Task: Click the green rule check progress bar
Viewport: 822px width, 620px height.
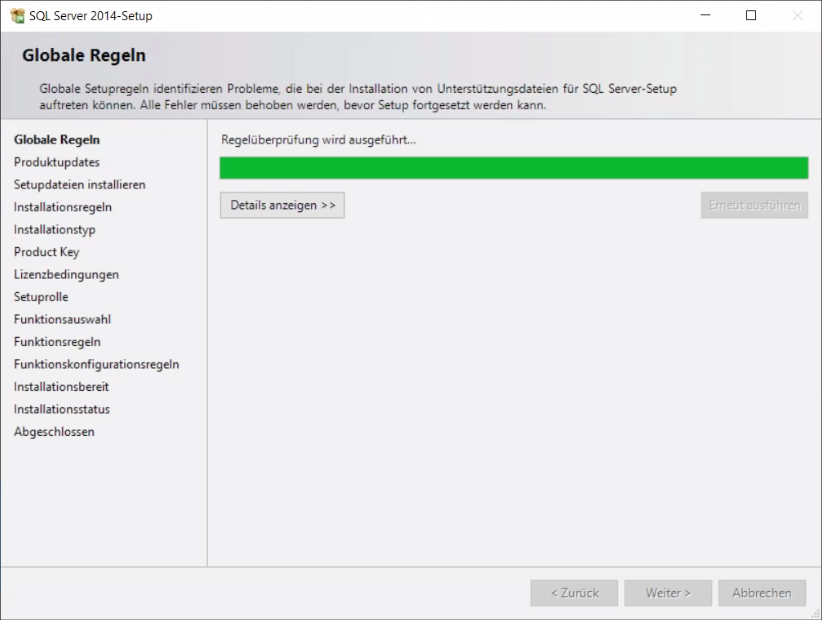Action: point(513,168)
